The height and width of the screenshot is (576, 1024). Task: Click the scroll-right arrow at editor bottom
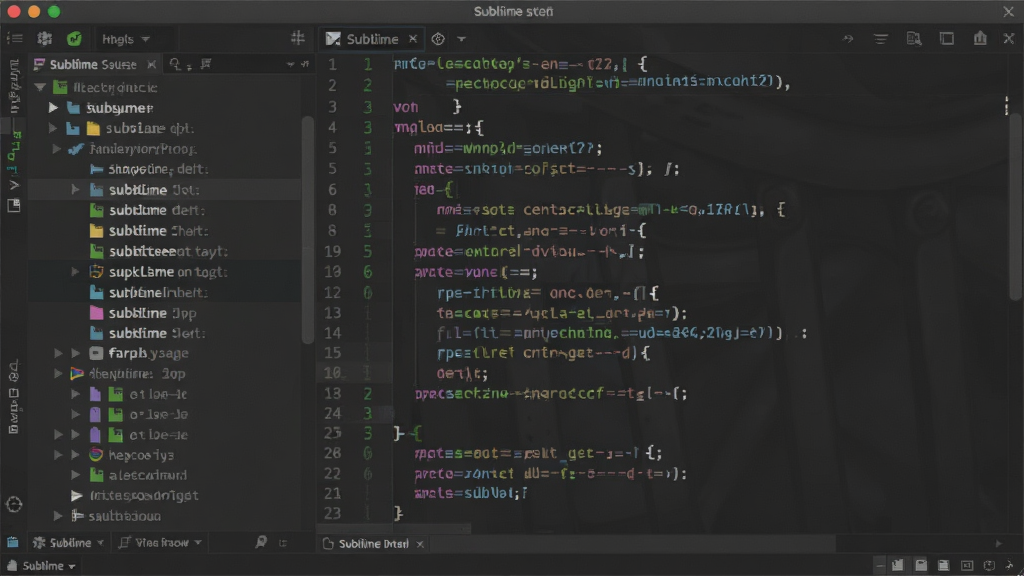pyautogui.click(x=999, y=543)
